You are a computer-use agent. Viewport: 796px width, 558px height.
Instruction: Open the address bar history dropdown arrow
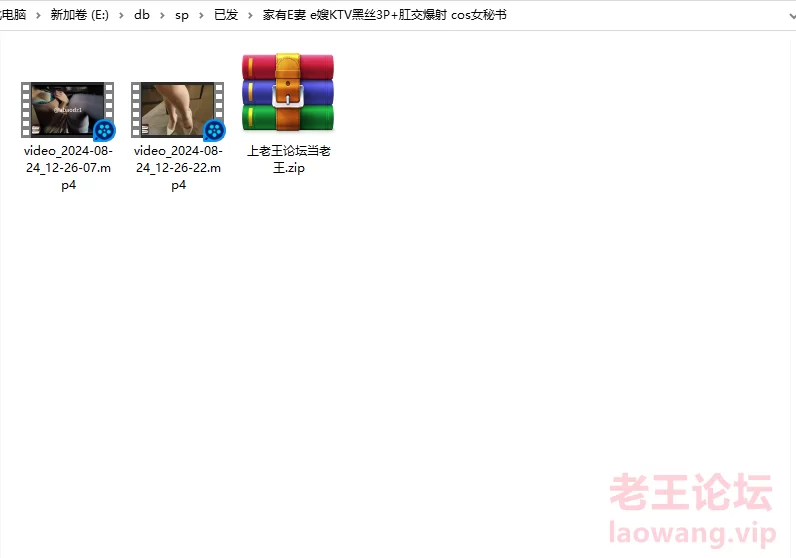(792, 16)
